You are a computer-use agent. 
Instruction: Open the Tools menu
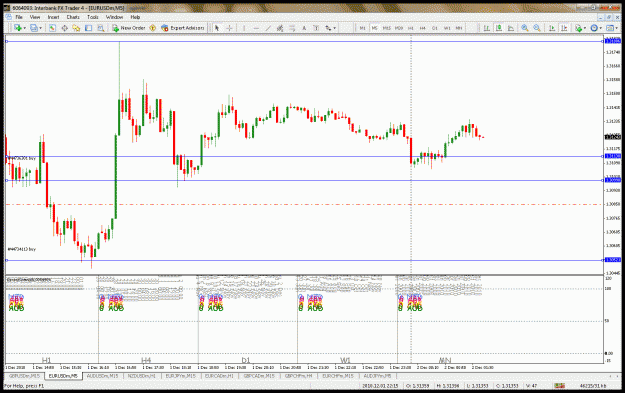[x=93, y=17]
